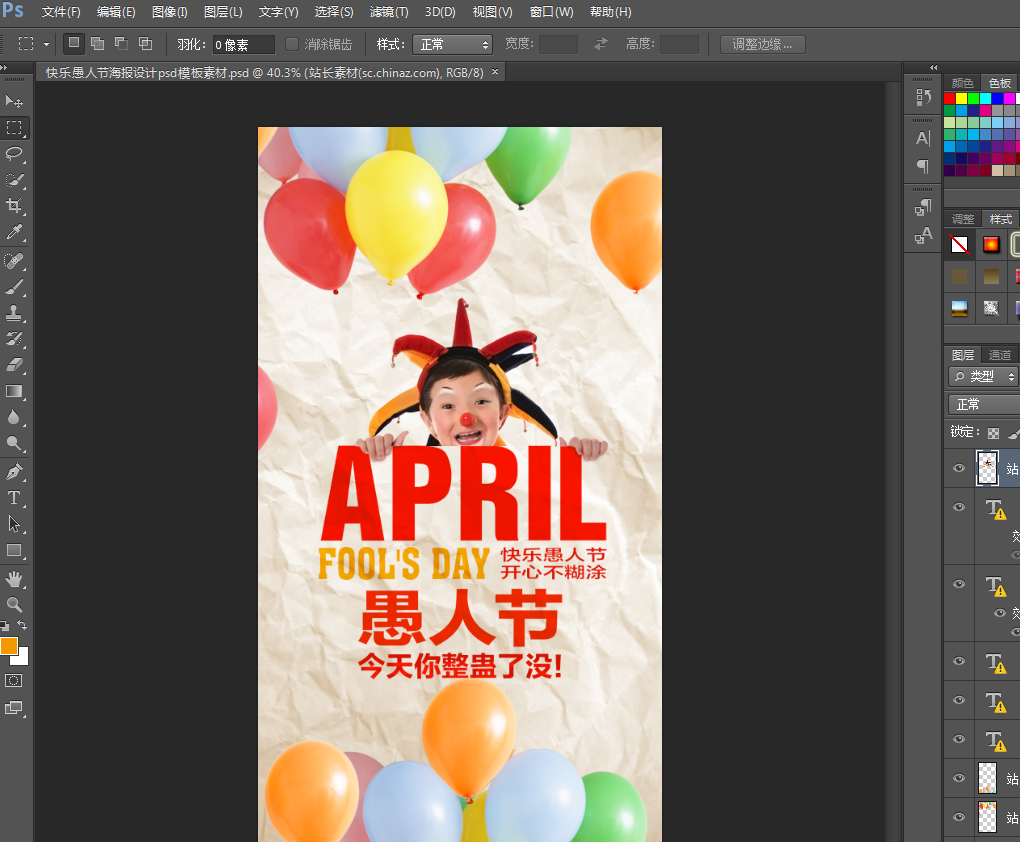
Task: Open the History panel icon
Action: [x=923, y=97]
